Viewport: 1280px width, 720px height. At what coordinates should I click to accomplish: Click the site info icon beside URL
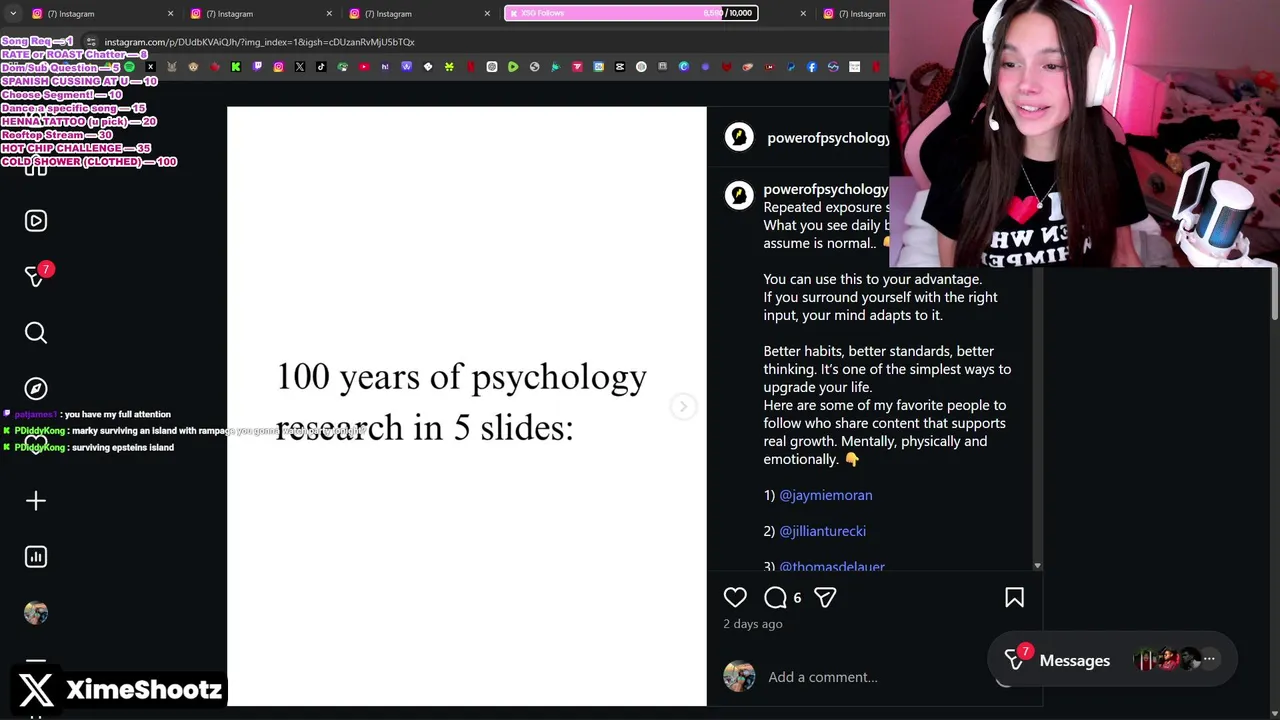coord(92,42)
